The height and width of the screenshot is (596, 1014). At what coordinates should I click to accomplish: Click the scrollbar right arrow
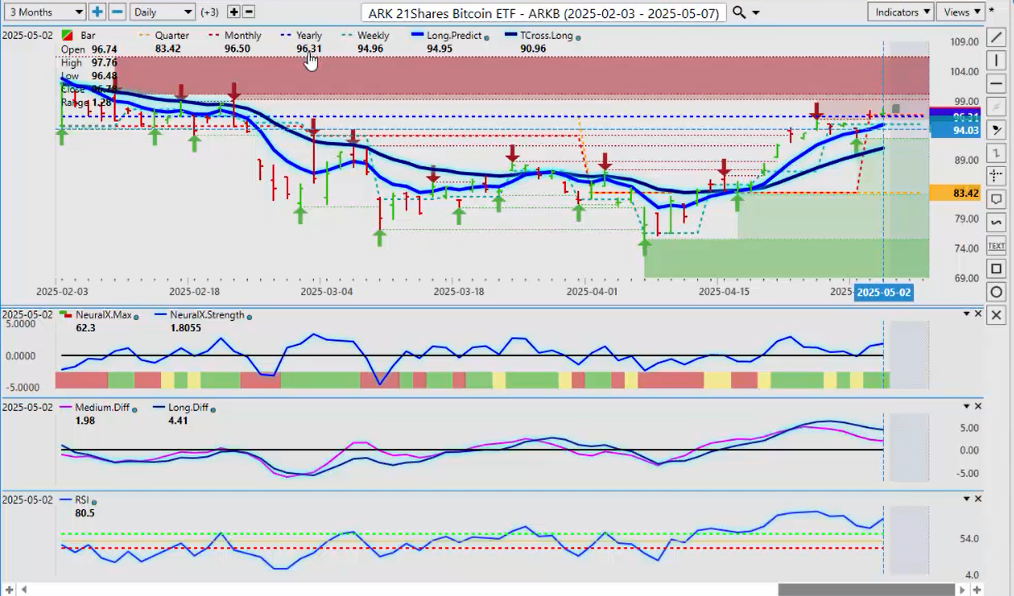click(962, 590)
